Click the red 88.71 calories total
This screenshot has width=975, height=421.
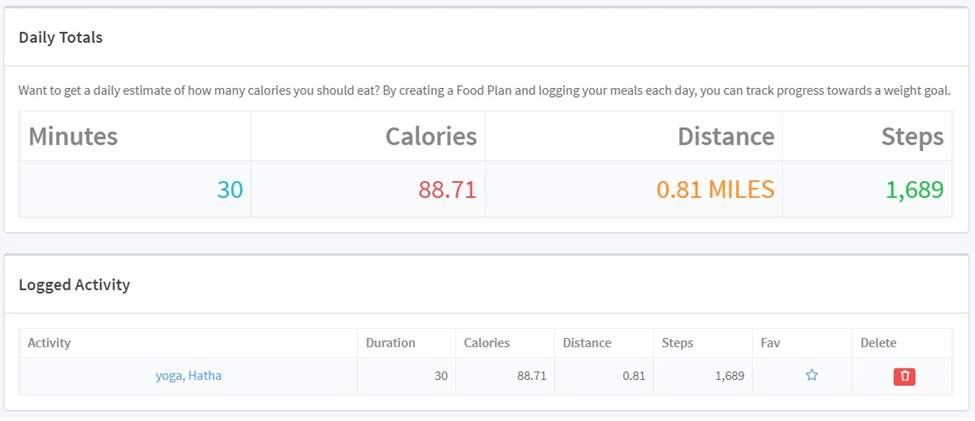(447, 190)
